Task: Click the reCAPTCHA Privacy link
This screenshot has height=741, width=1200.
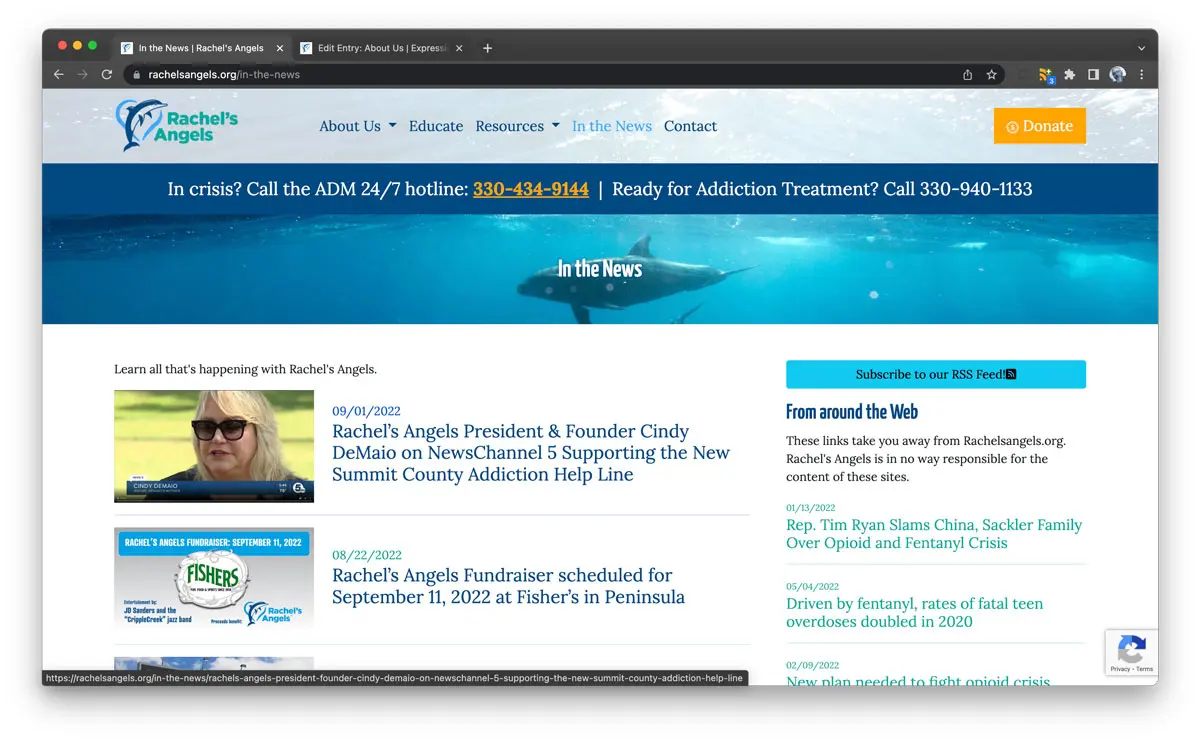Action: pyautogui.click(x=1120, y=669)
